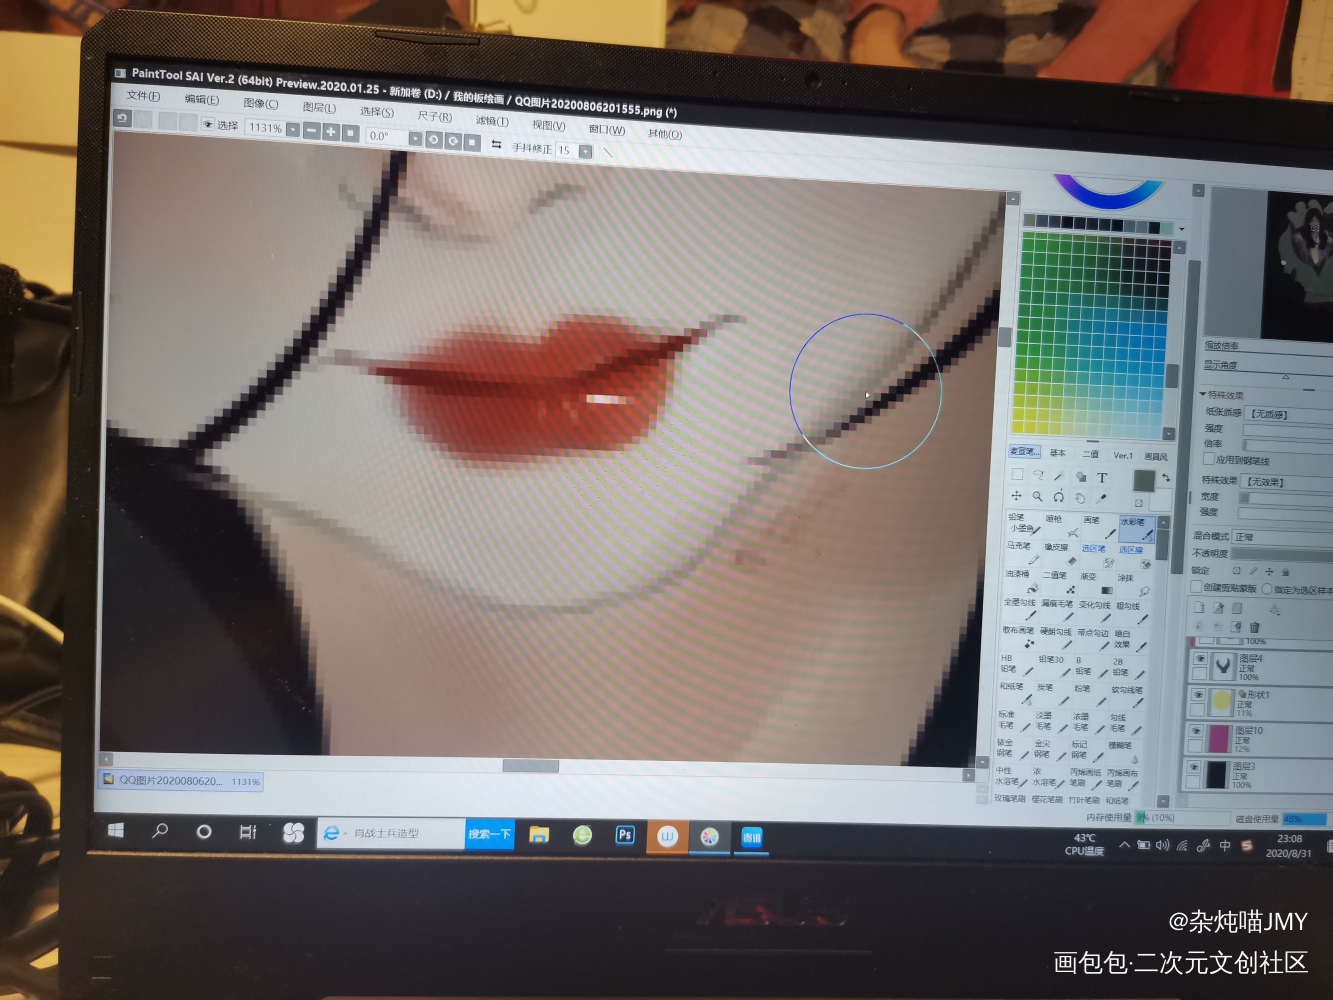Image resolution: width=1333 pixels, height=1000 pixels.
Task: Enable the 应用到钢笔线 checkbox
Action: pos(1209,460)
